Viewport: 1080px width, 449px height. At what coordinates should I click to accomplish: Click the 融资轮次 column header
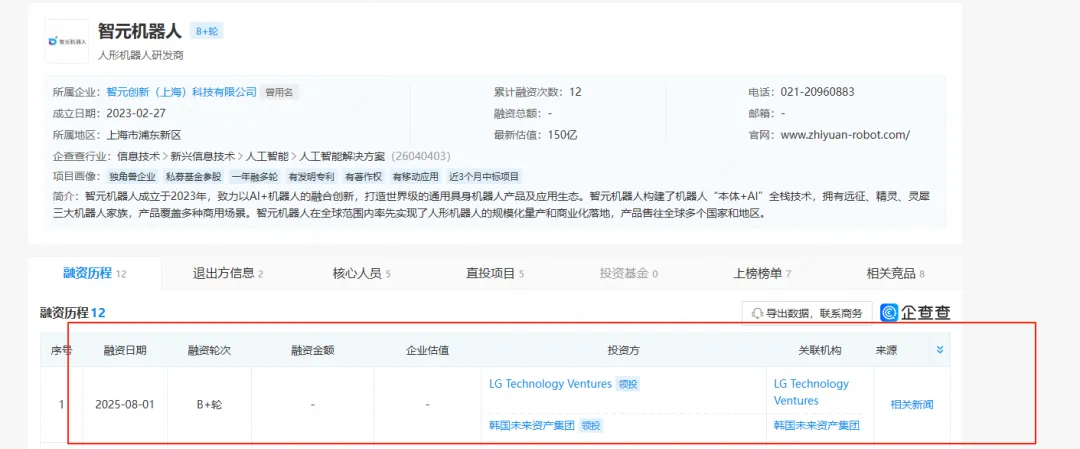pos(209,350)
